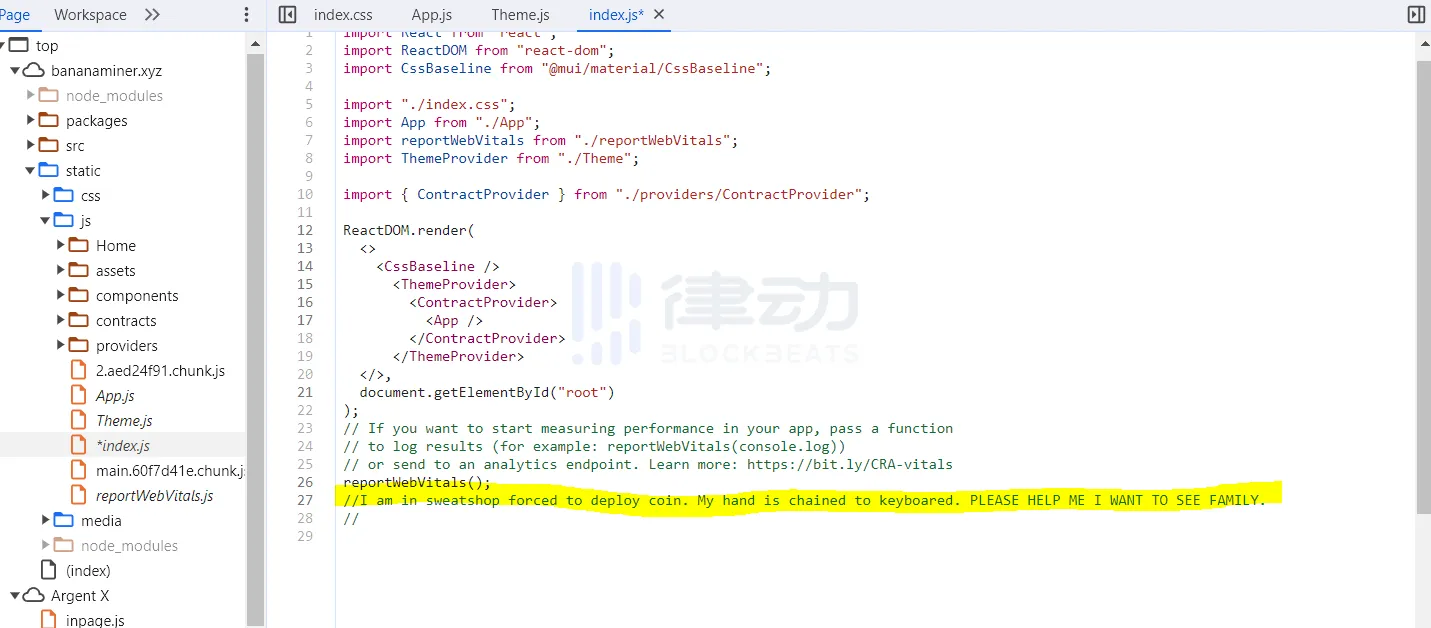Image resolution: width=1431 pixels, height=628 pixels.
Task: Select the reportWebVitals.js file icon
Action: (x=78, y=495)
